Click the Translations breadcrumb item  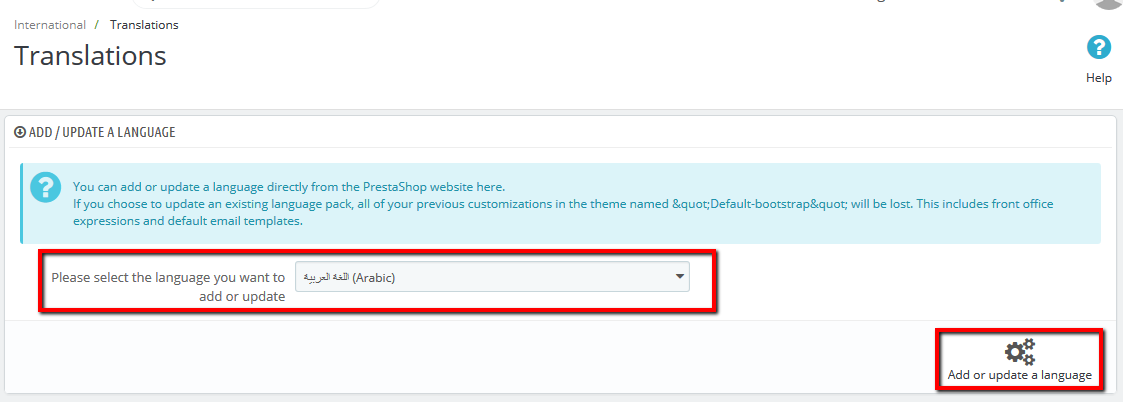[x=144, y=24]
